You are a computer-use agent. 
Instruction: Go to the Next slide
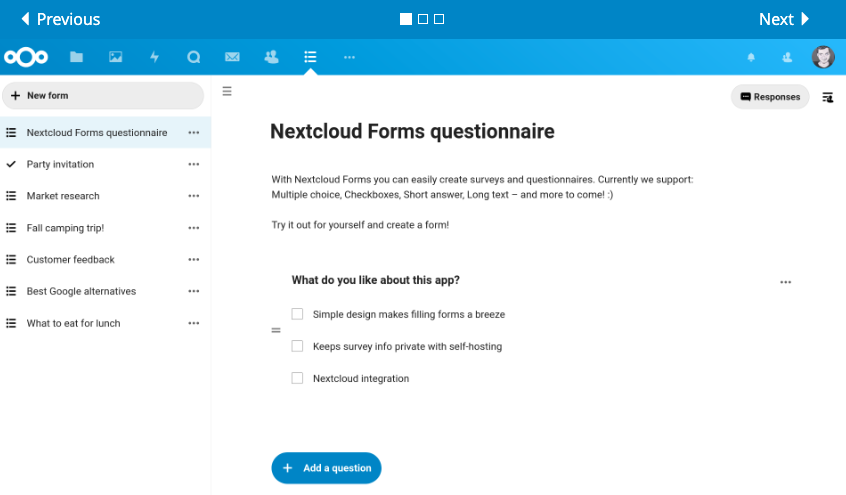tap(784, 19)
